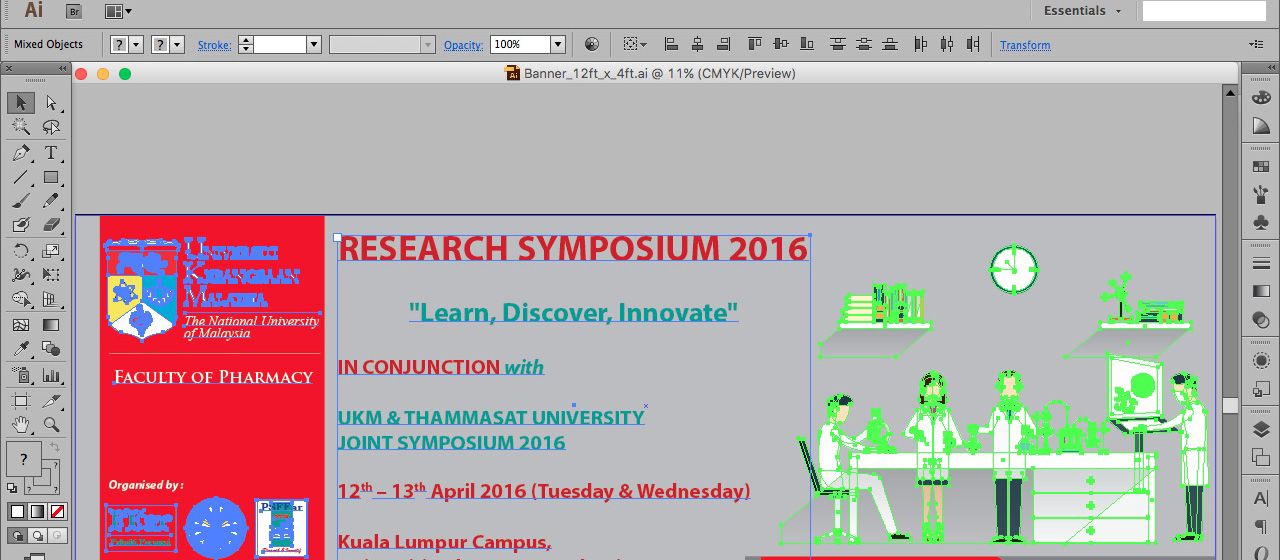Select the Artboard tool

click(20, 401)
